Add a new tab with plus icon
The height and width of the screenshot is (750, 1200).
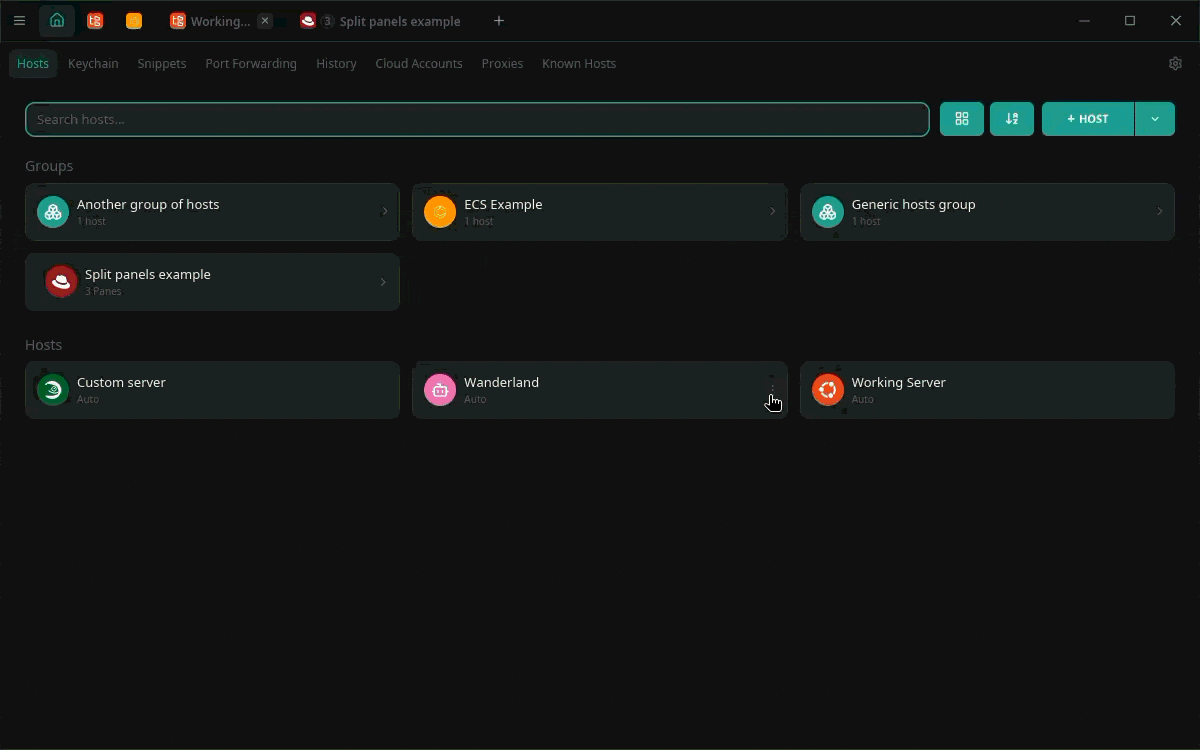[x=499, y=20]
